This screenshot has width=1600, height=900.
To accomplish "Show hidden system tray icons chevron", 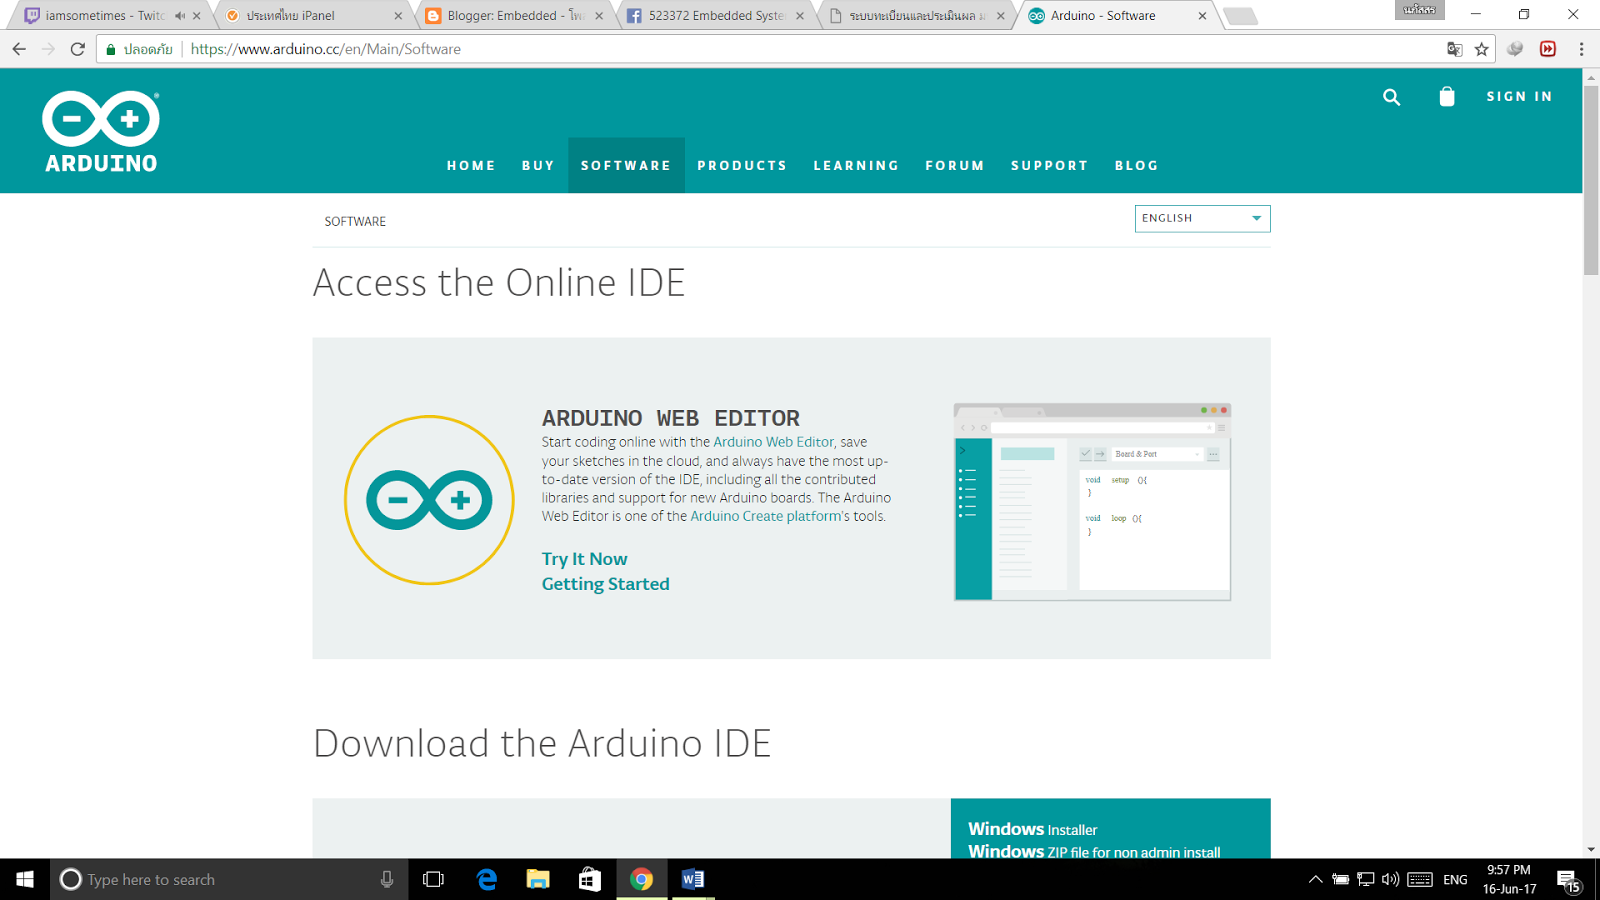I will click(1315, 879).
